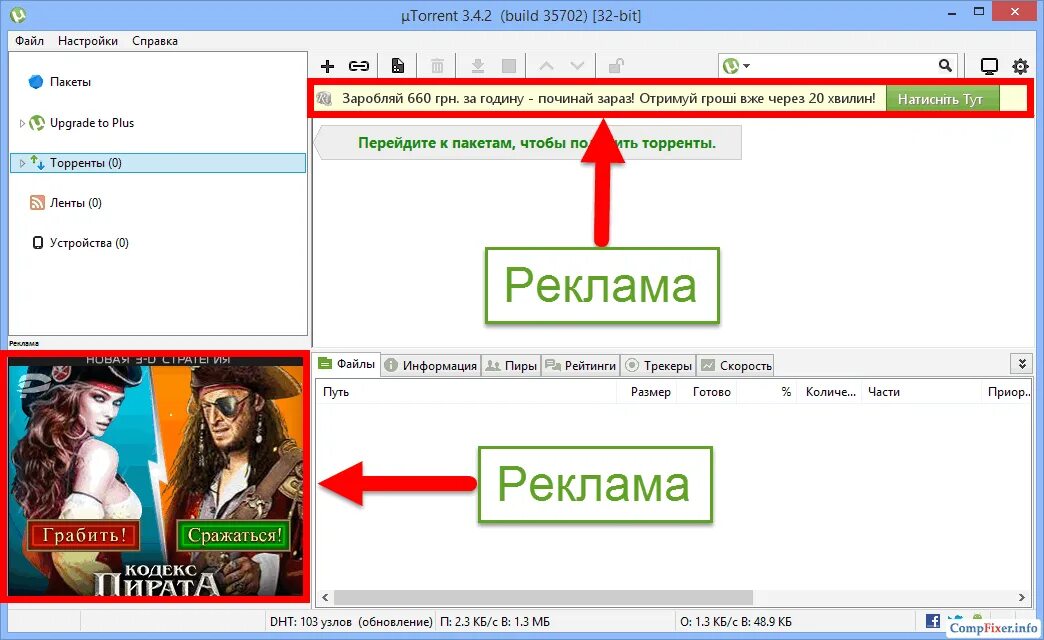1044x640 pixels.
Task: Switch to the Рейтинги tab
Action: (581, 366)
